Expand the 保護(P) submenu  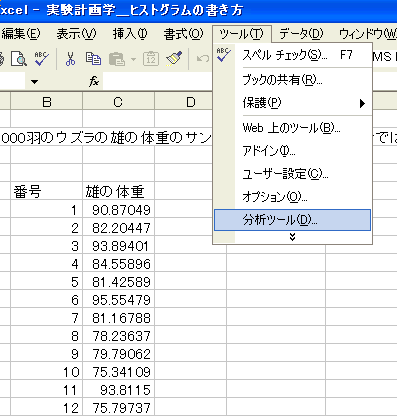(x=293, y=103)
